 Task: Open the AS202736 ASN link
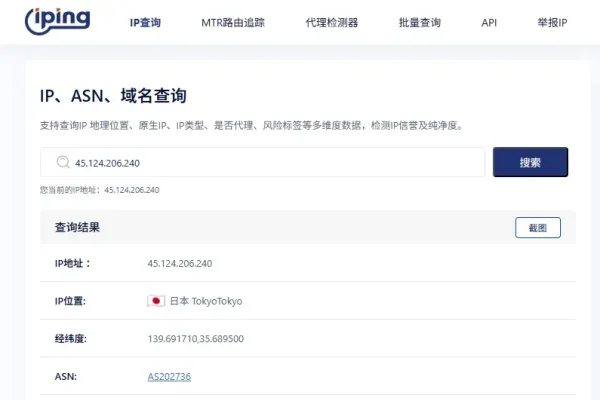pyautogui.click(x=169, y=377)
